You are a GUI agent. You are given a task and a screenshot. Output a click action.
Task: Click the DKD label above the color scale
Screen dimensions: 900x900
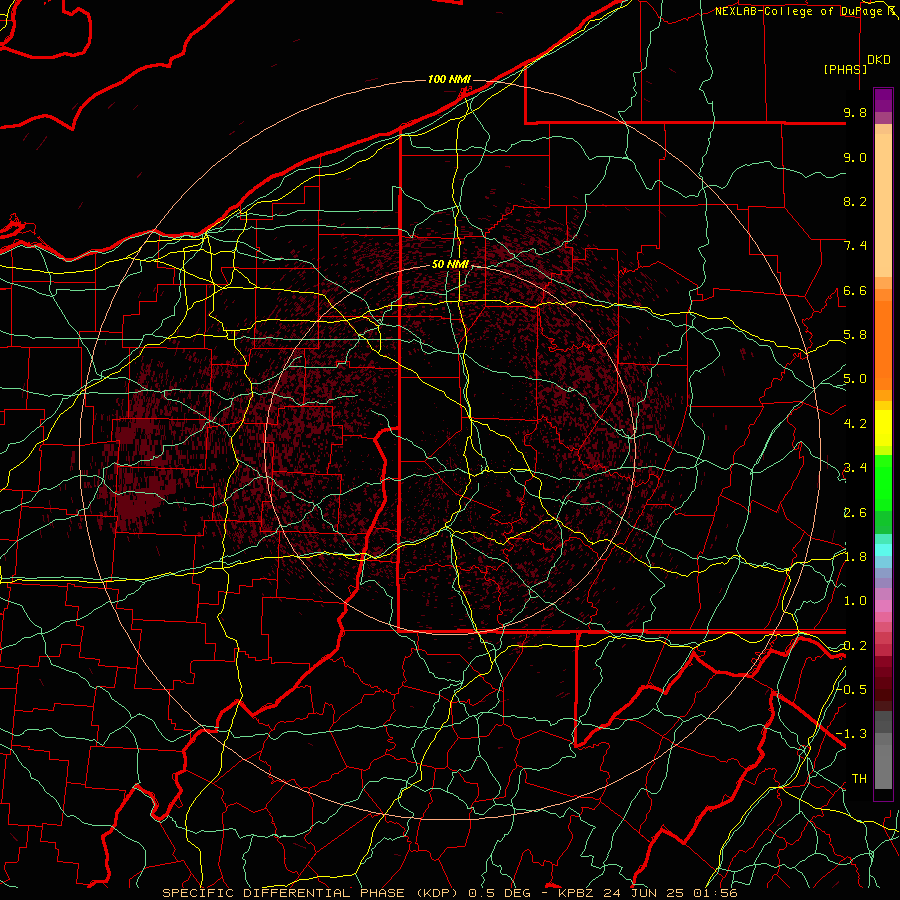click(x=879, y=60)
